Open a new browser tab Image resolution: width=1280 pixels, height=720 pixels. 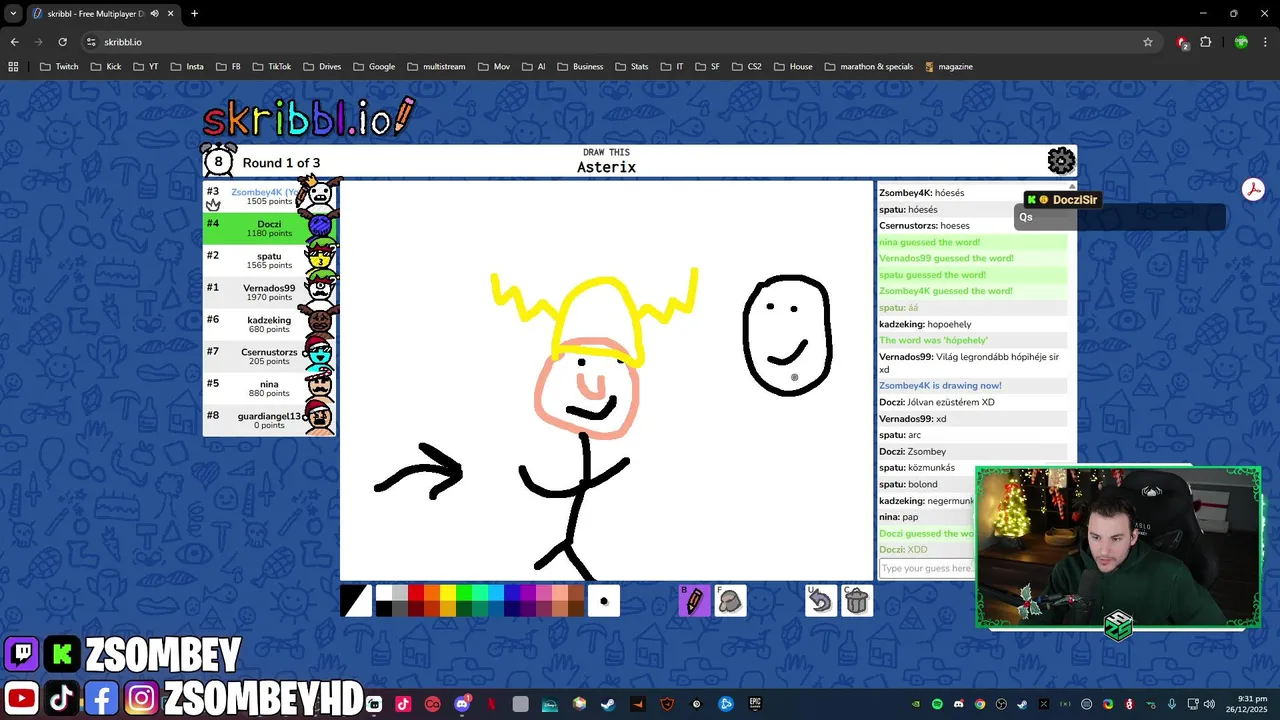[x=194, y=13]
